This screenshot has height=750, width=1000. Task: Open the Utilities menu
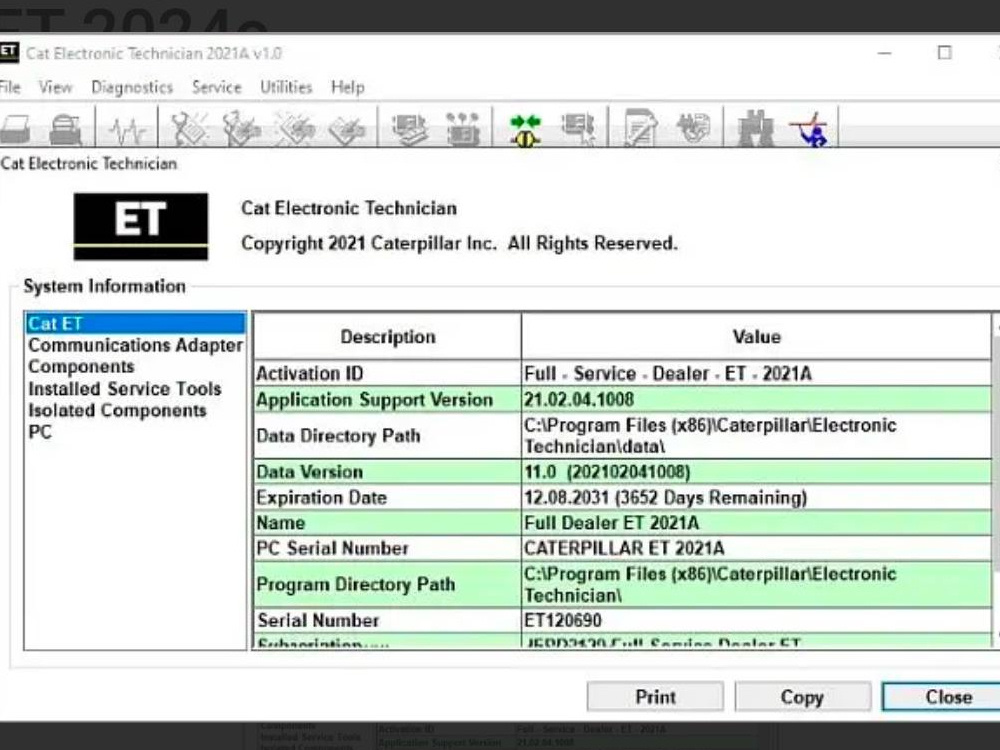coord(286,87)
